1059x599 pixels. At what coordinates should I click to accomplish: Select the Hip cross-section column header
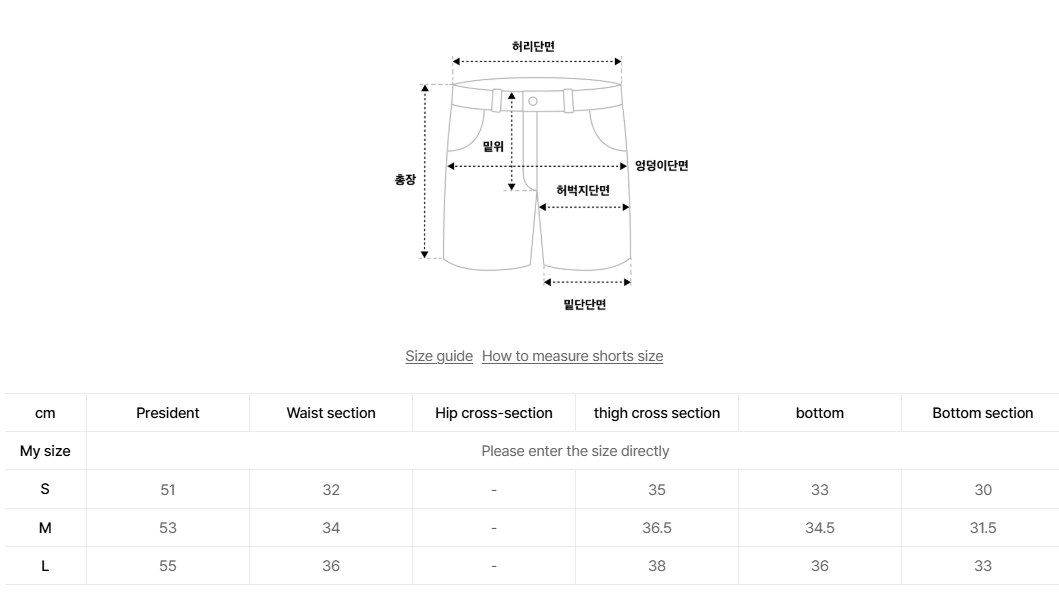(x=494, y=413)
